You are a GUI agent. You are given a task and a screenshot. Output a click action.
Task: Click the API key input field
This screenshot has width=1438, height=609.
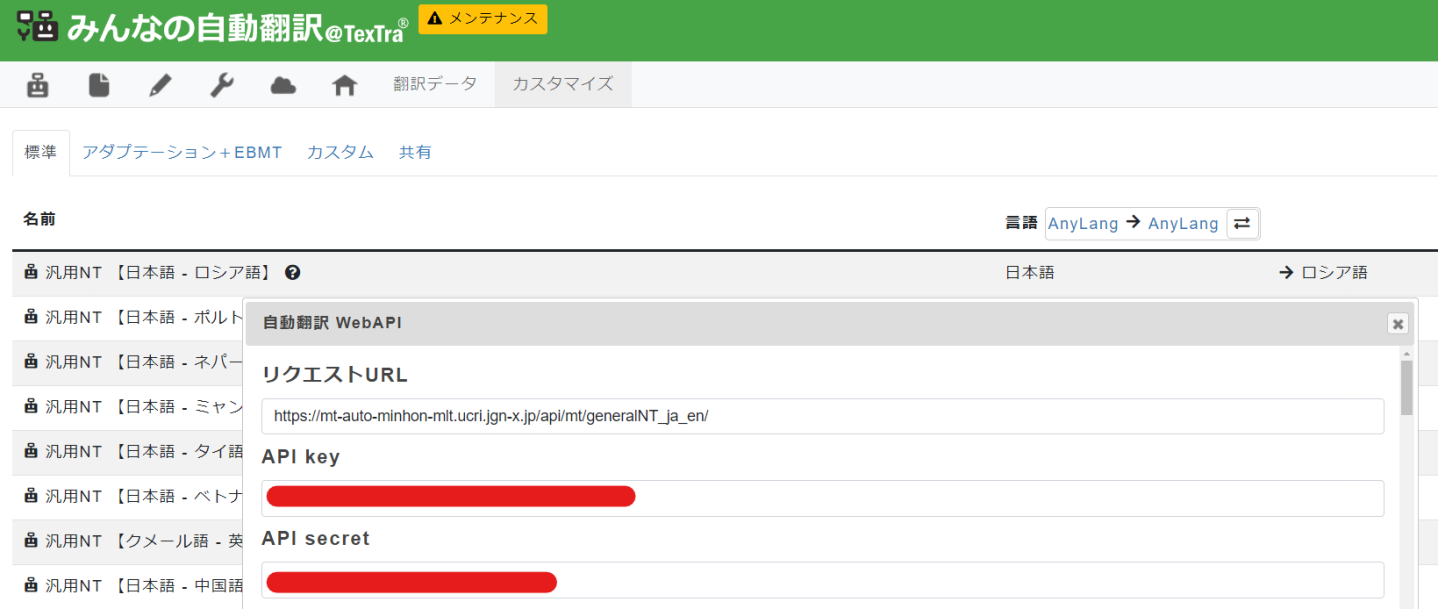click(823, 498)
